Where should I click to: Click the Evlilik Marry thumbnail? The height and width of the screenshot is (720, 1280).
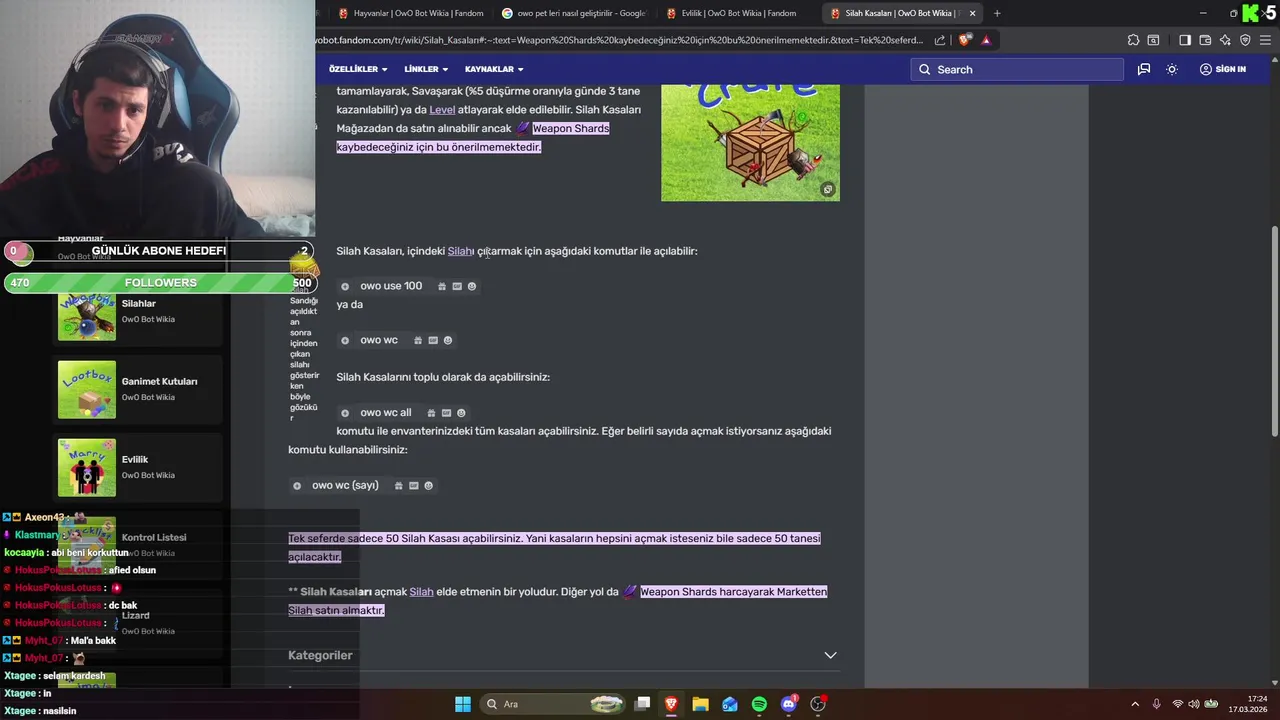(87, 467)
